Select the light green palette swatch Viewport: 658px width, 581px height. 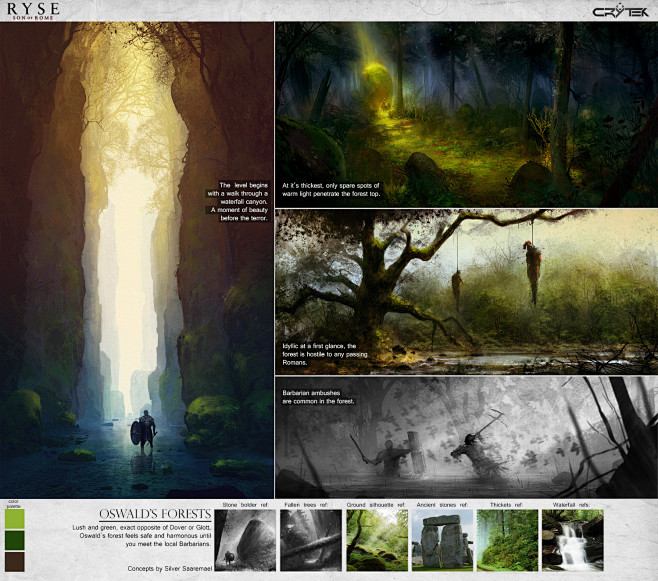pyautogui.click(x=13, y=520)
